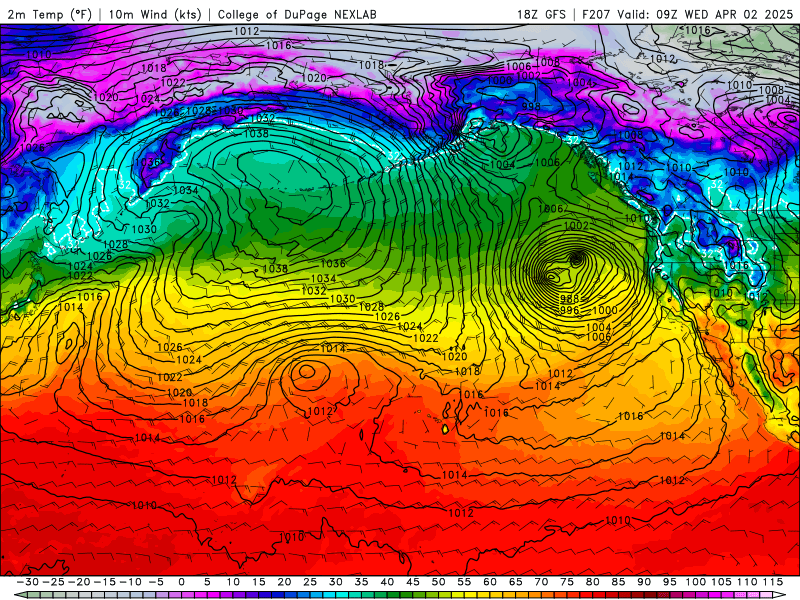Click the 'F207' forecast hour label
This screenshot has height=600, width=800.
point(596,14)
